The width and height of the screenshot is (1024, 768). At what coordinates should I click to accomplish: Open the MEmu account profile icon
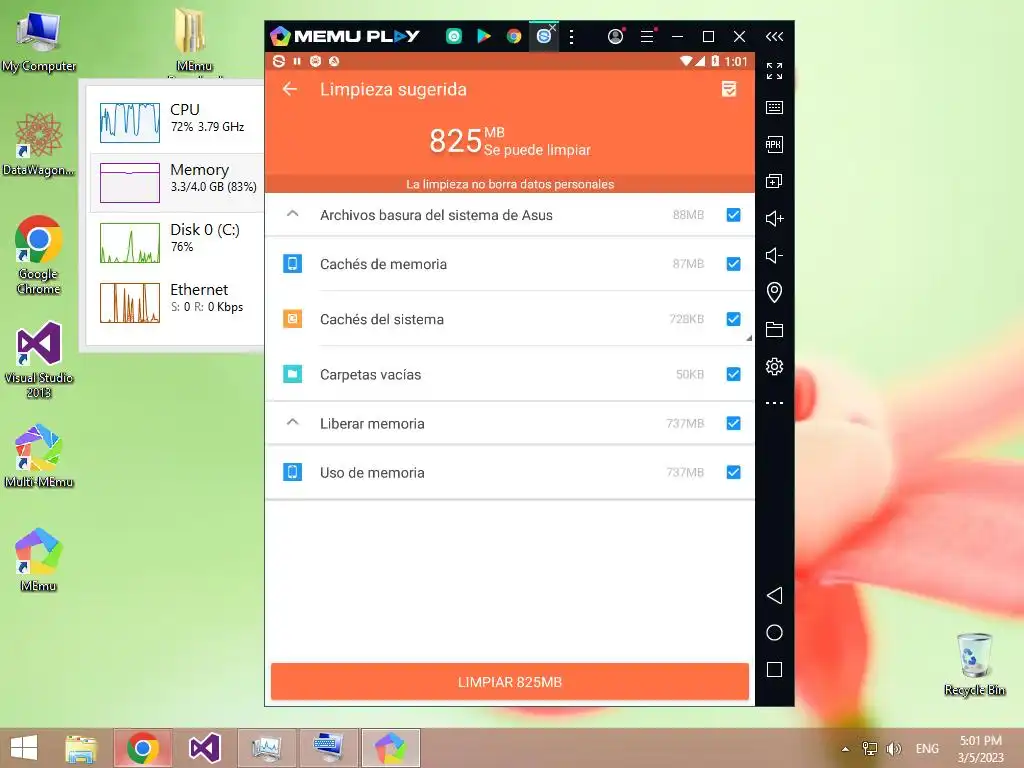coord(615,37)
